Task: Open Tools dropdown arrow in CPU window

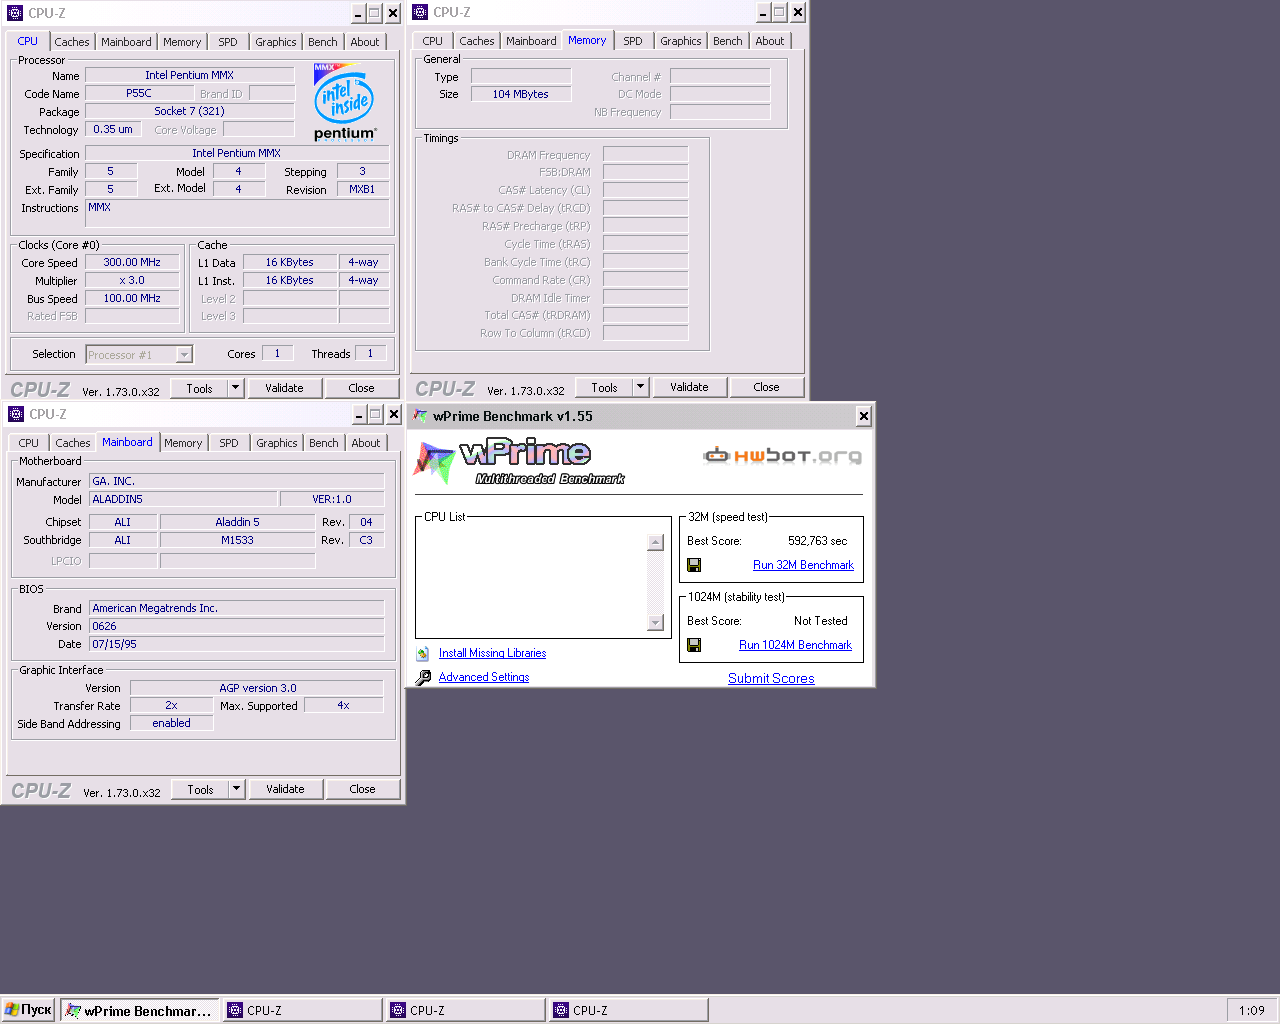Action: (236, 388)
